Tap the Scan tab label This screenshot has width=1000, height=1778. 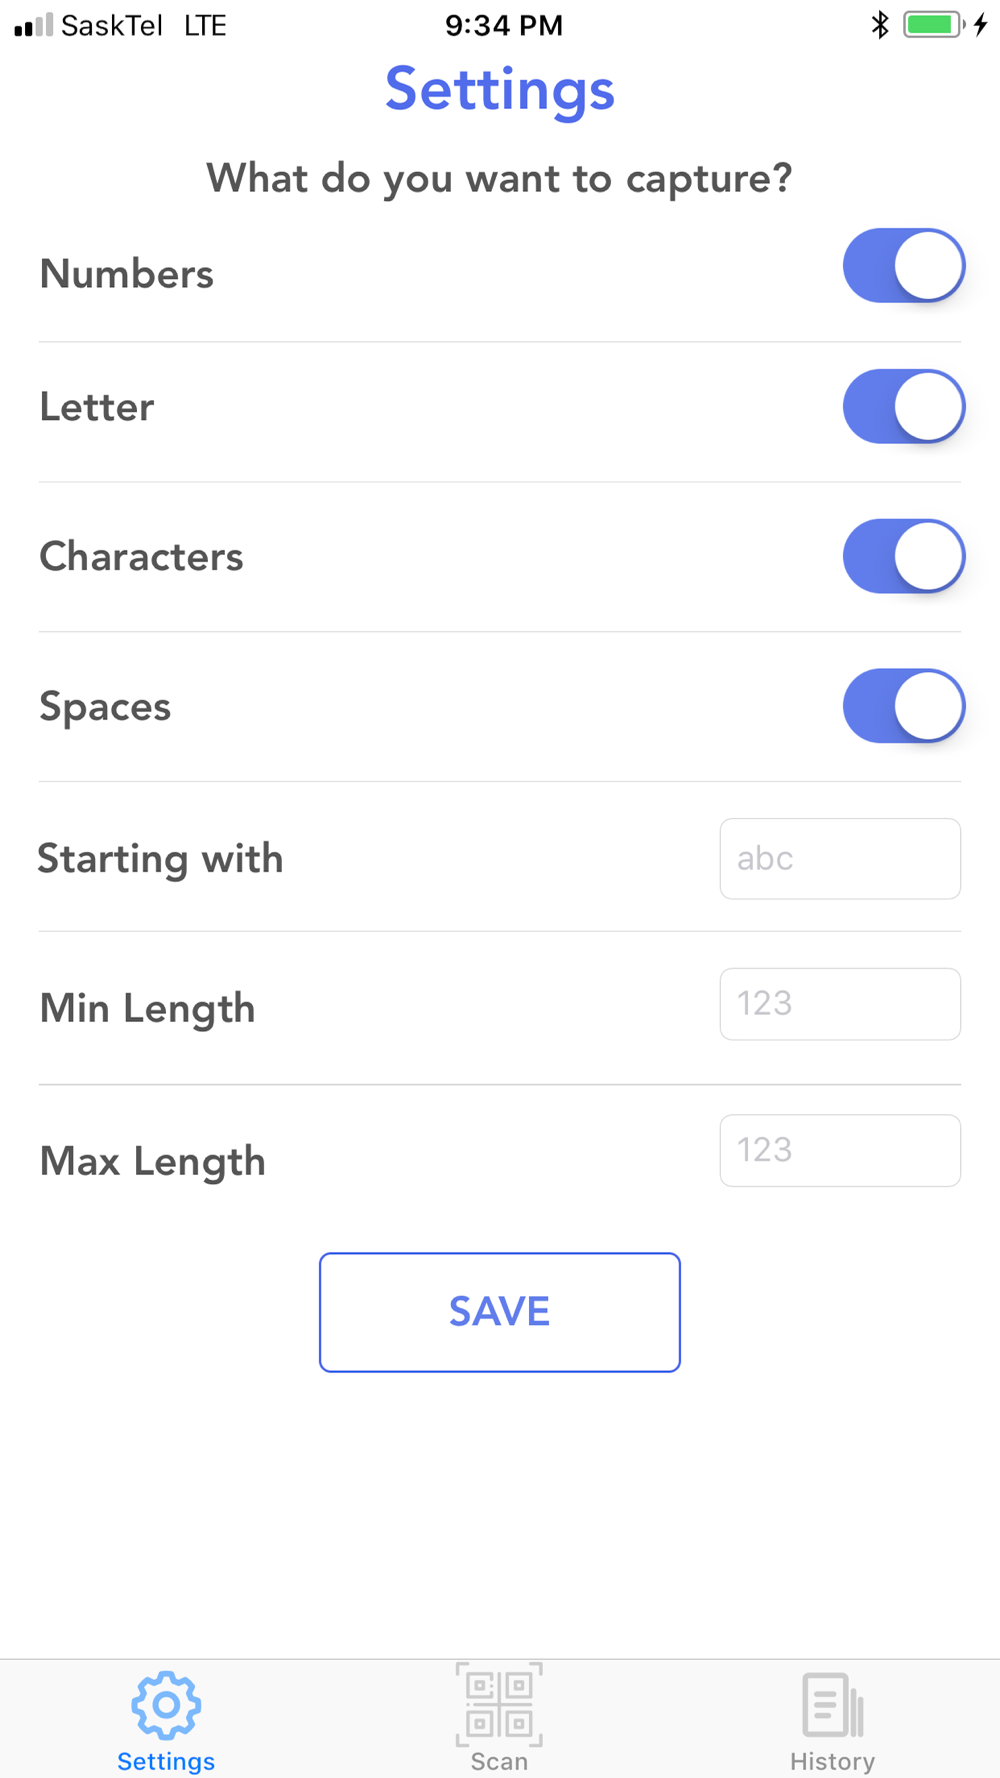click(x=499, y=1761)
